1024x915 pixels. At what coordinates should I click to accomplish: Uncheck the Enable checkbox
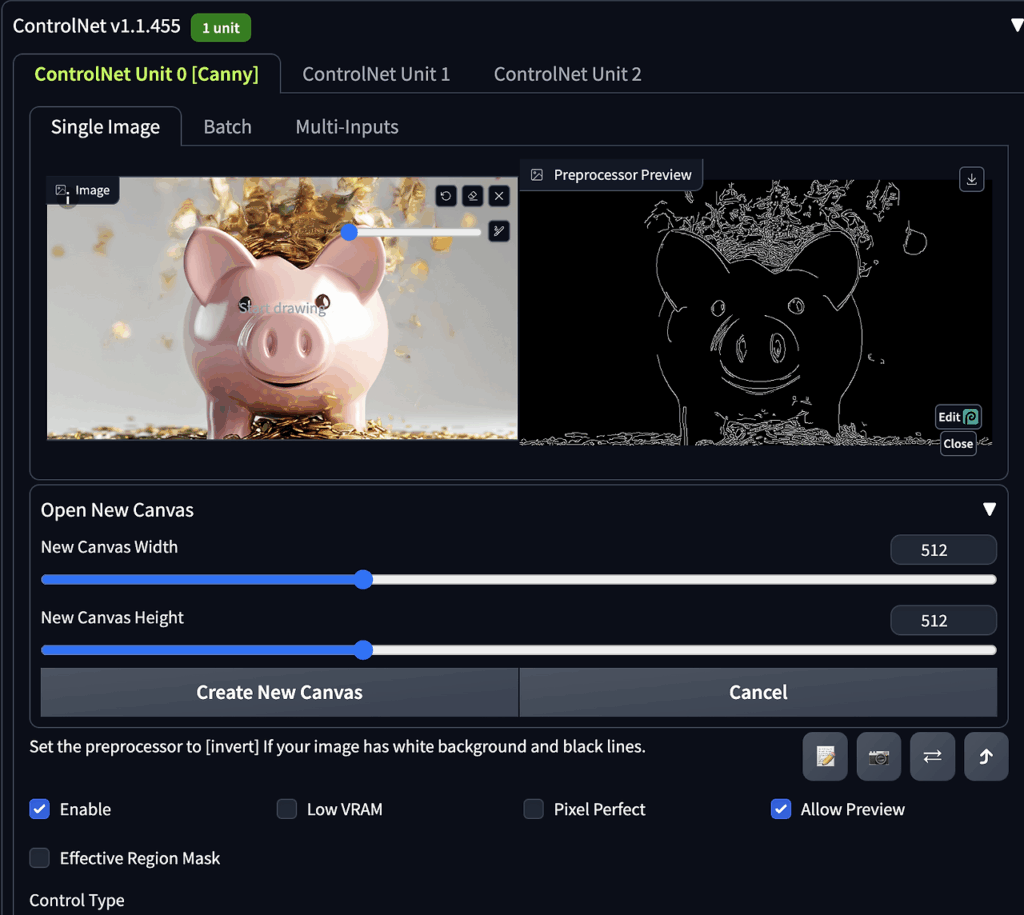click(x=40, y=809)
